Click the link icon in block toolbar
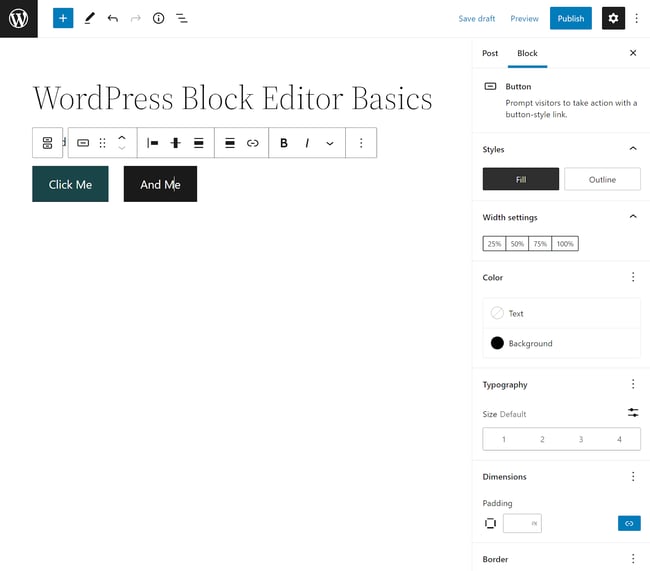 coord(253,143)
